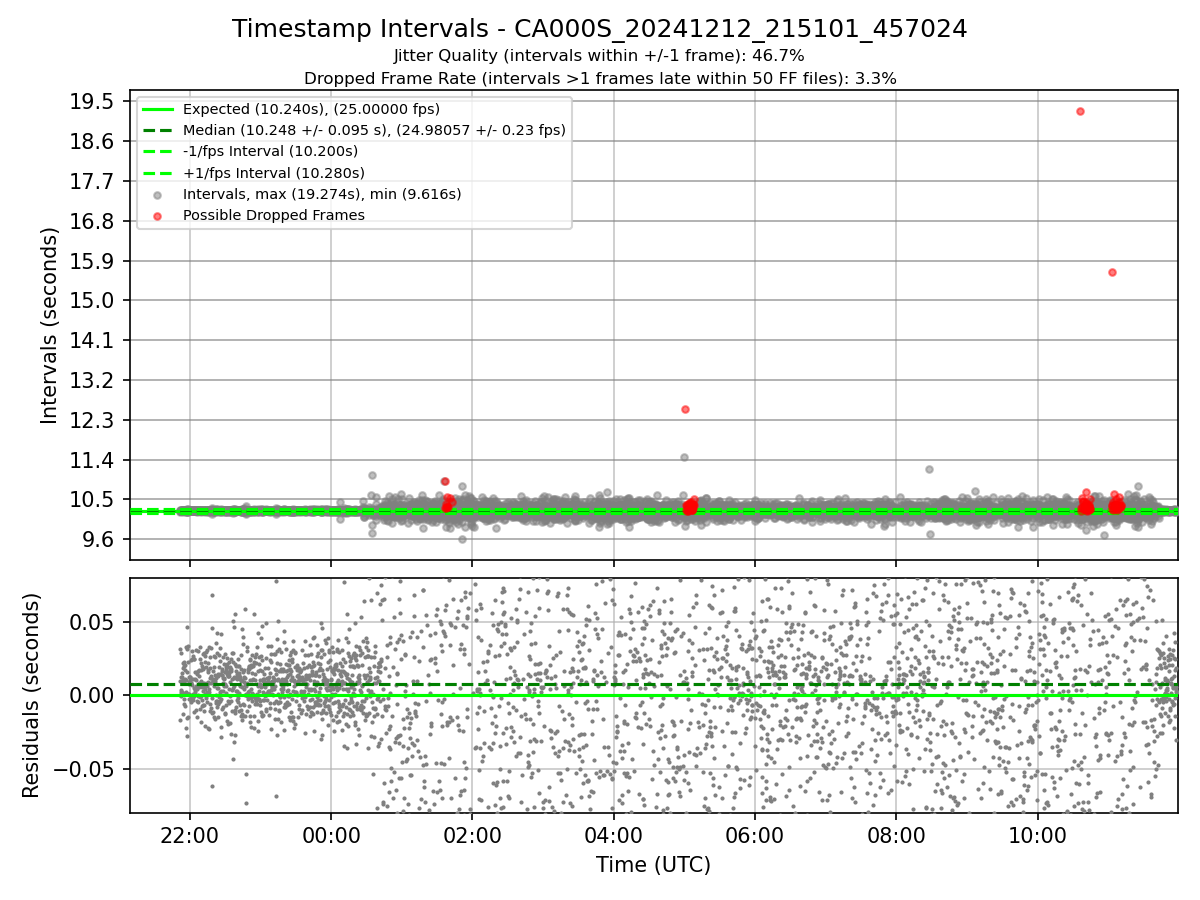Click the 11.4 y-axis tick label
The image size is (1200, 900).
92,460
